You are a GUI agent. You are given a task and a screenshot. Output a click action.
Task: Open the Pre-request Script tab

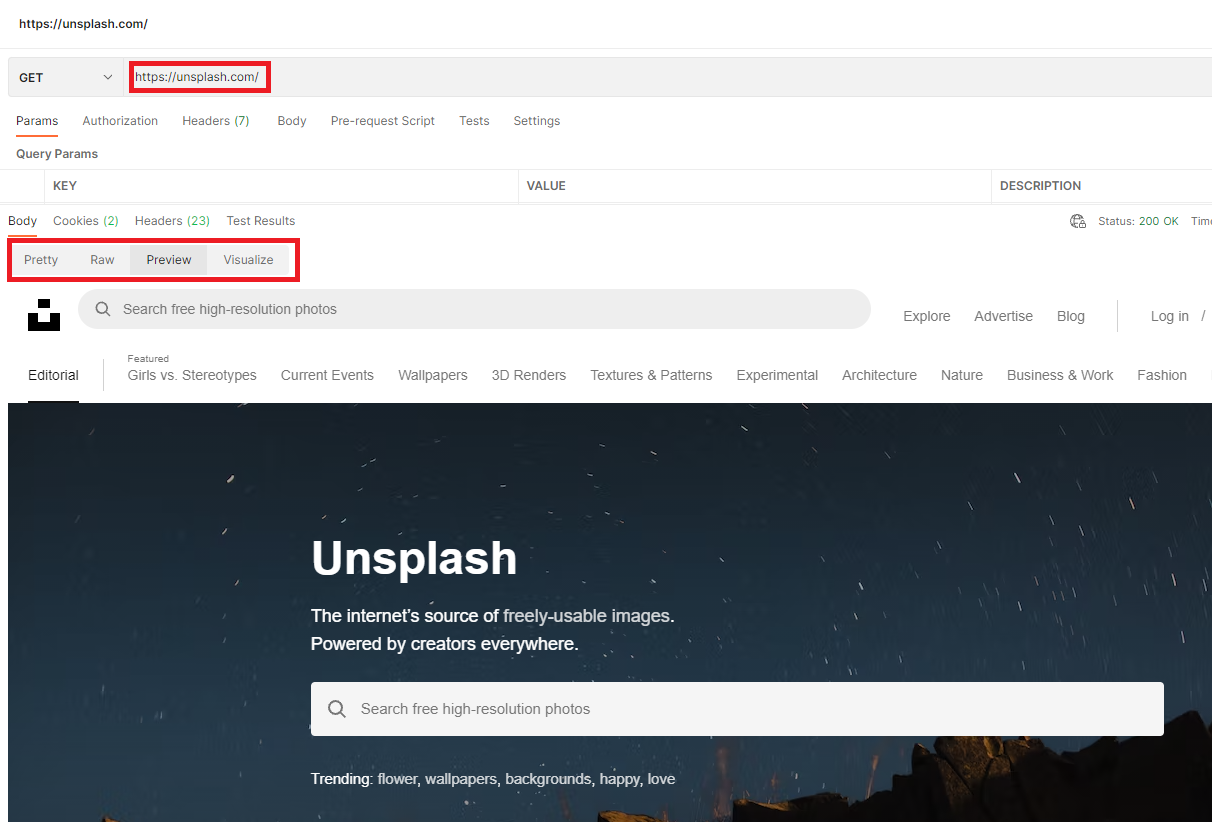(x=383, y=121)
